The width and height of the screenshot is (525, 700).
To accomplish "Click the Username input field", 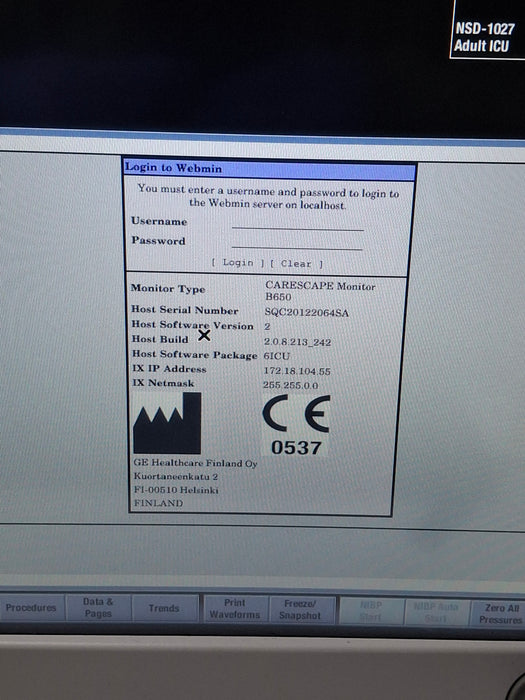I will click(x=298, y=223).
